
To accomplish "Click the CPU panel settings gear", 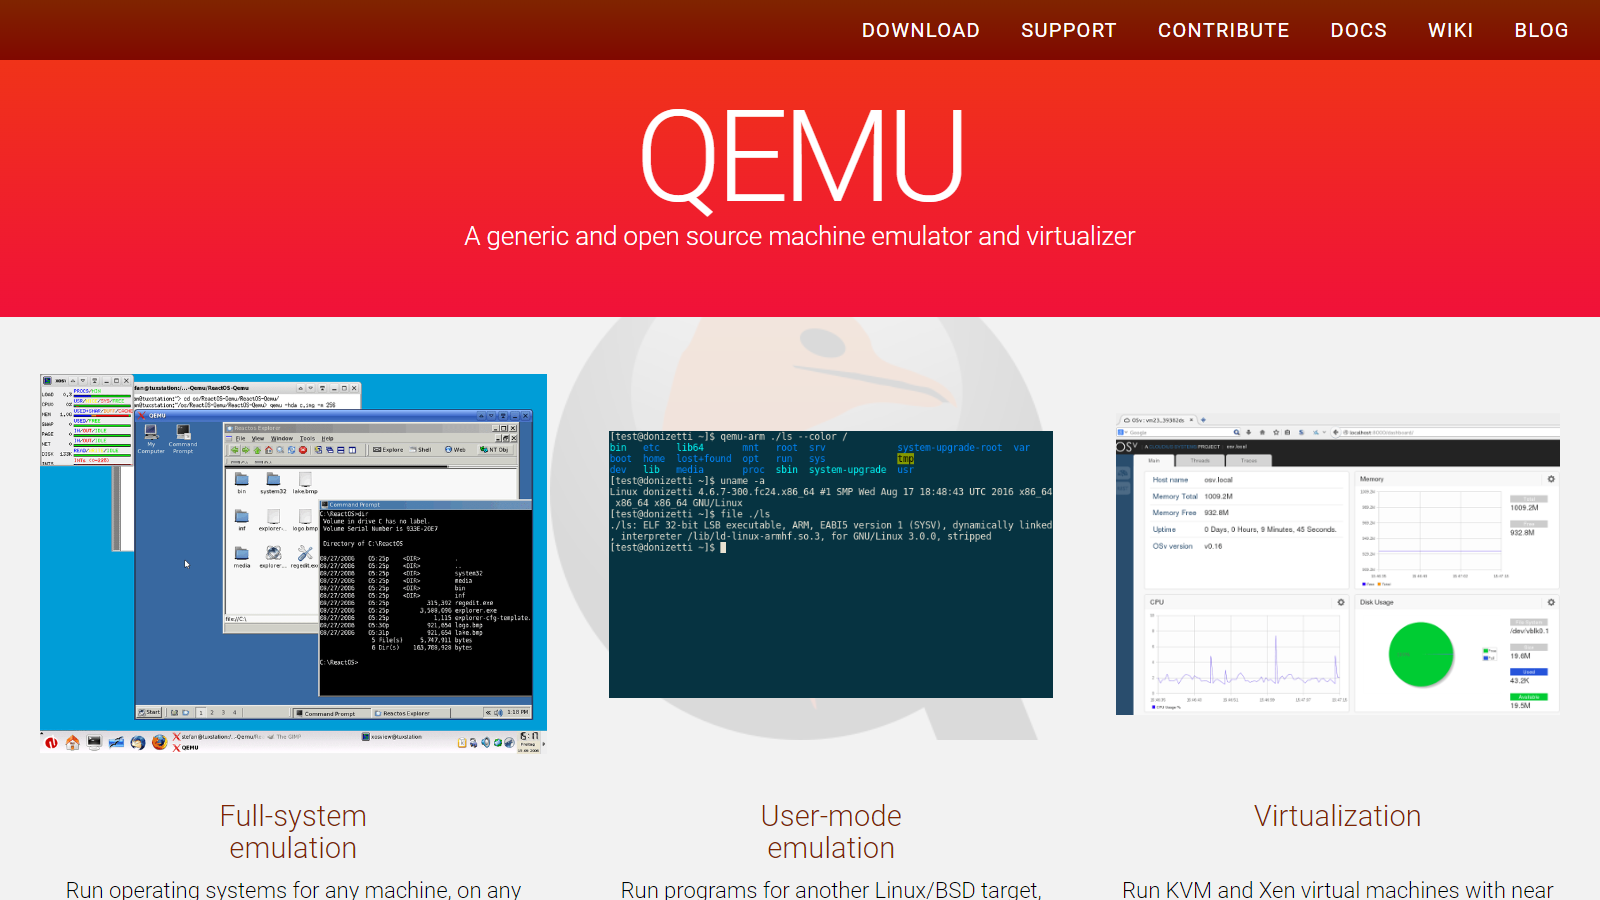I will tap(1341, 602).
